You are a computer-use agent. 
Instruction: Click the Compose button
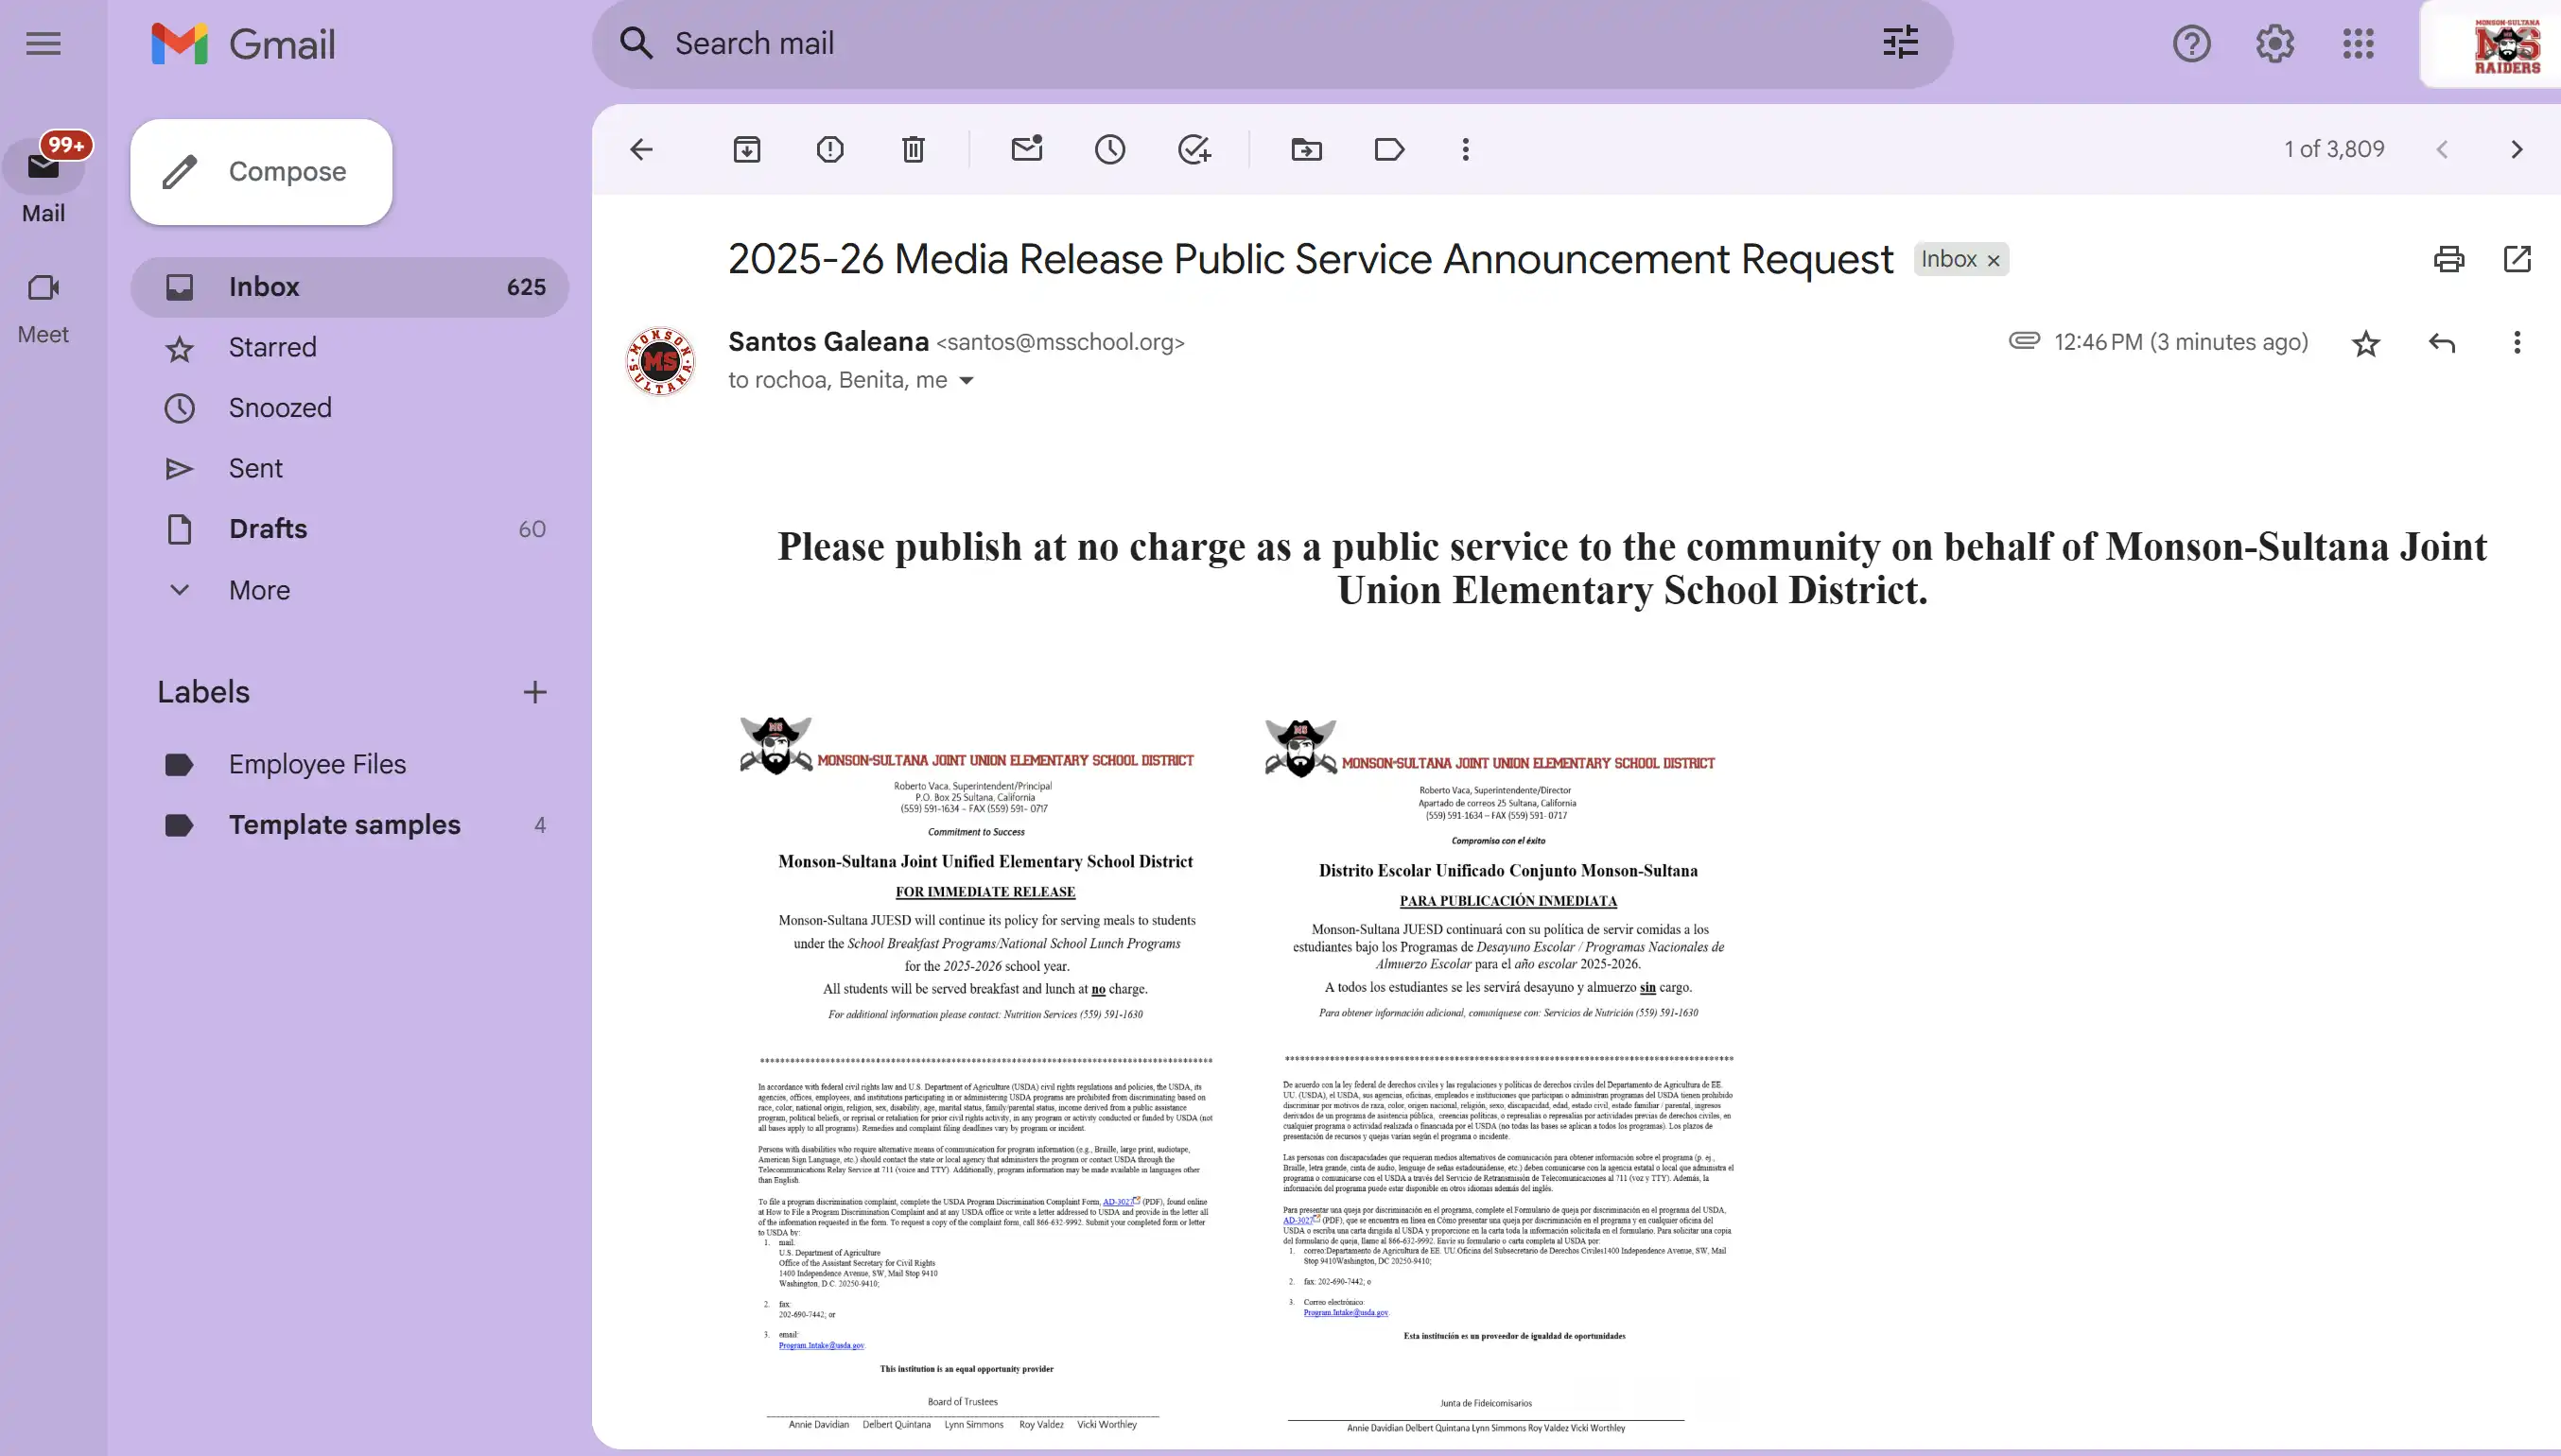[261, 172]
